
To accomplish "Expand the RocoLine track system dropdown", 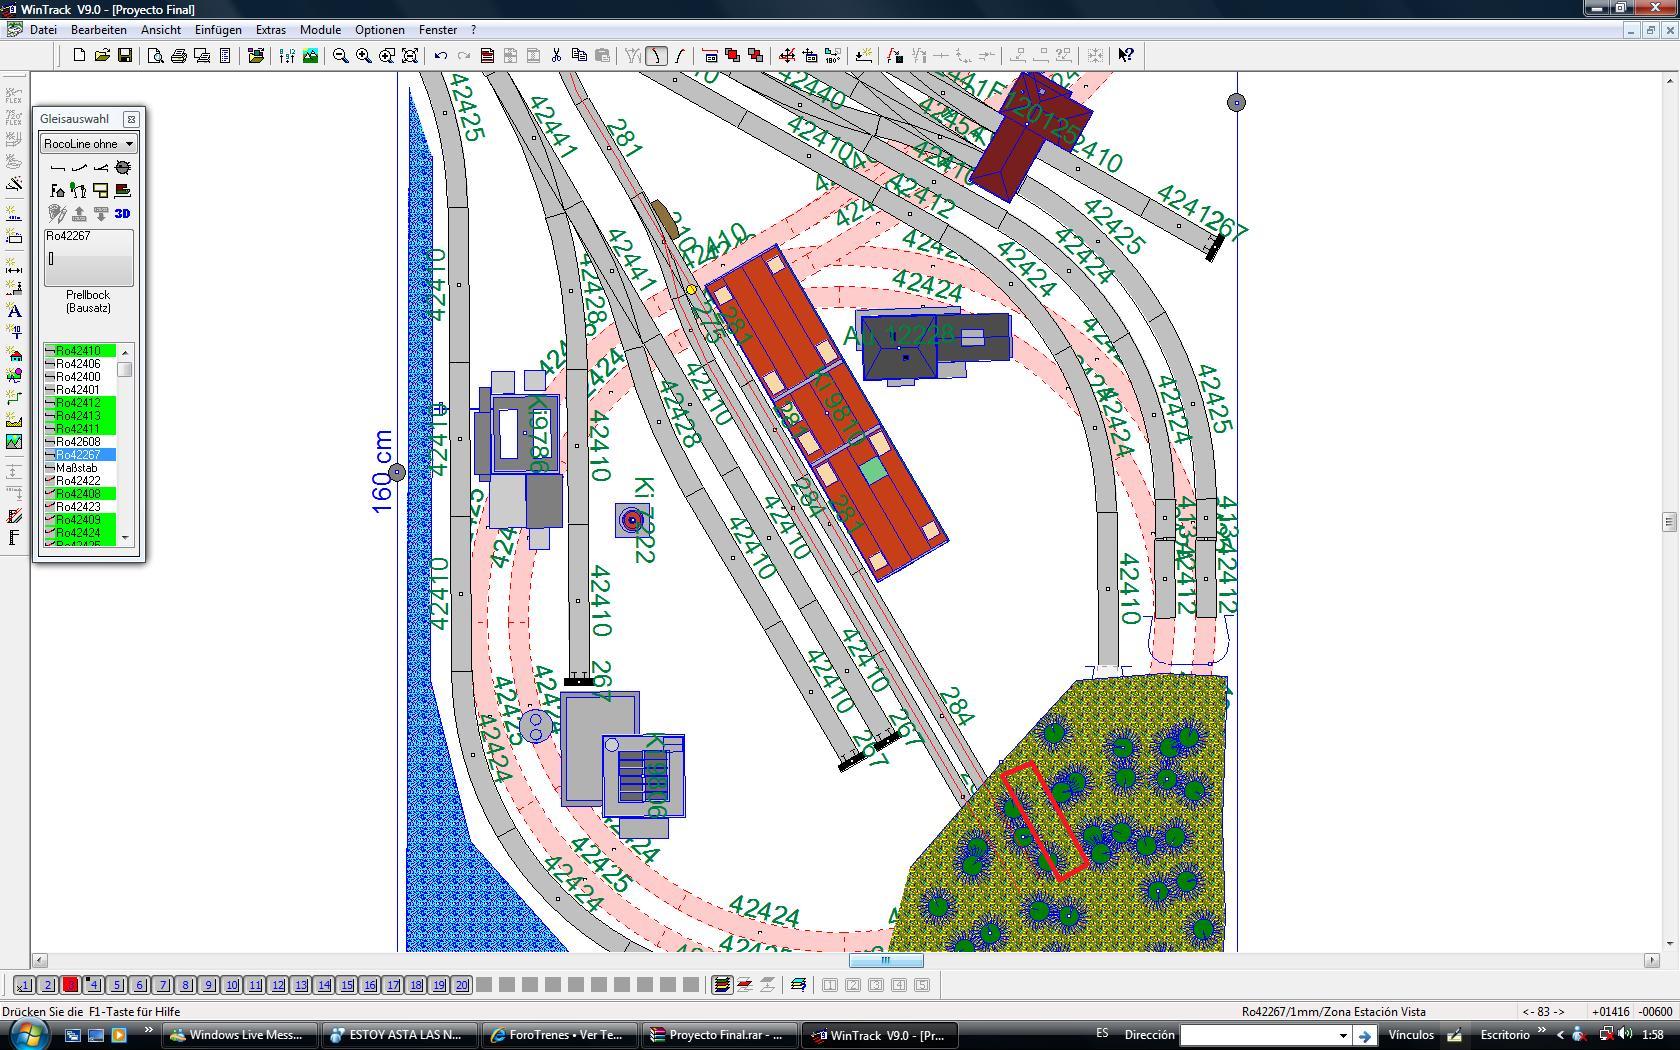I will point(129,144).
